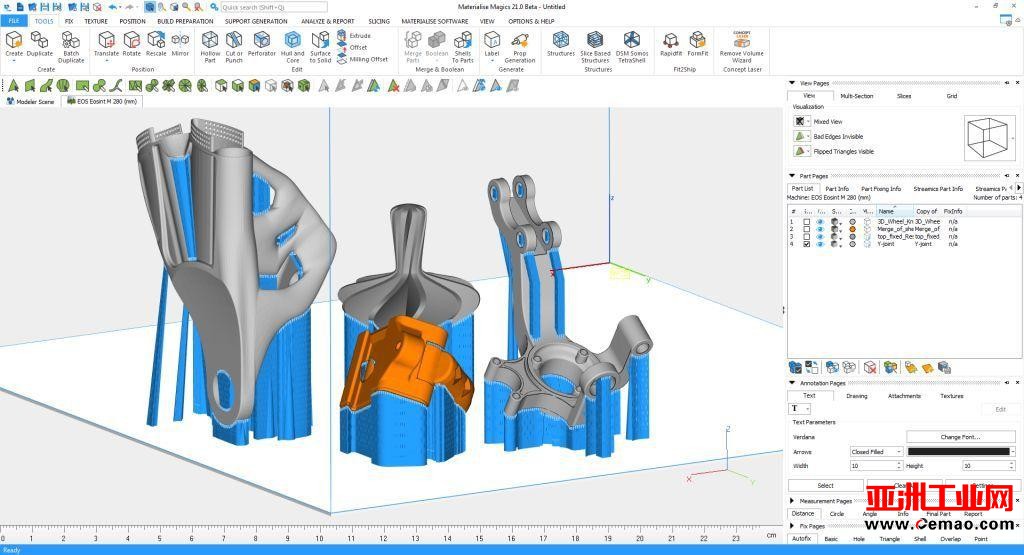Toggle visibility eye of top_fixed_Re part
The height and width of the screenshot is (555, 1024).
[x=820, y=236]
